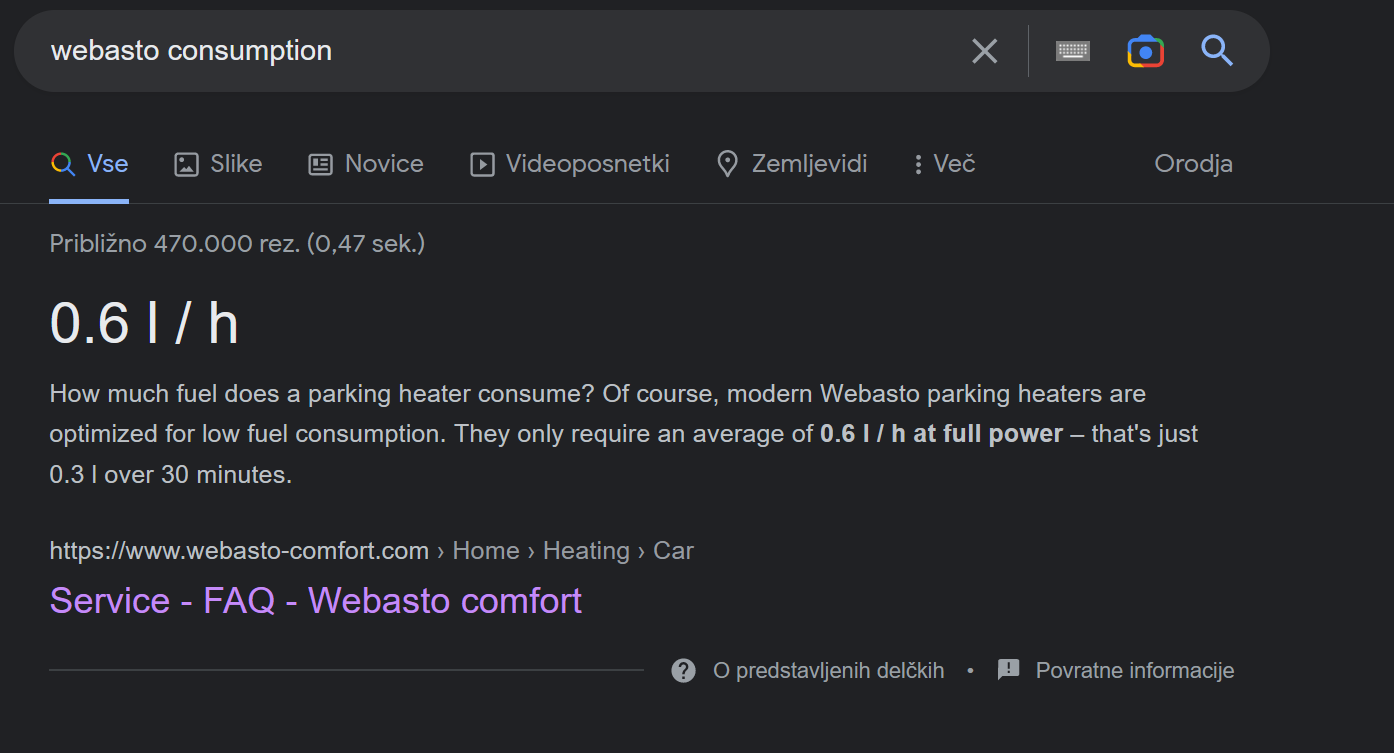Open O predstavljenih delčkih link
This screenshot has width=1394, height=753.
tap(828, 671)
